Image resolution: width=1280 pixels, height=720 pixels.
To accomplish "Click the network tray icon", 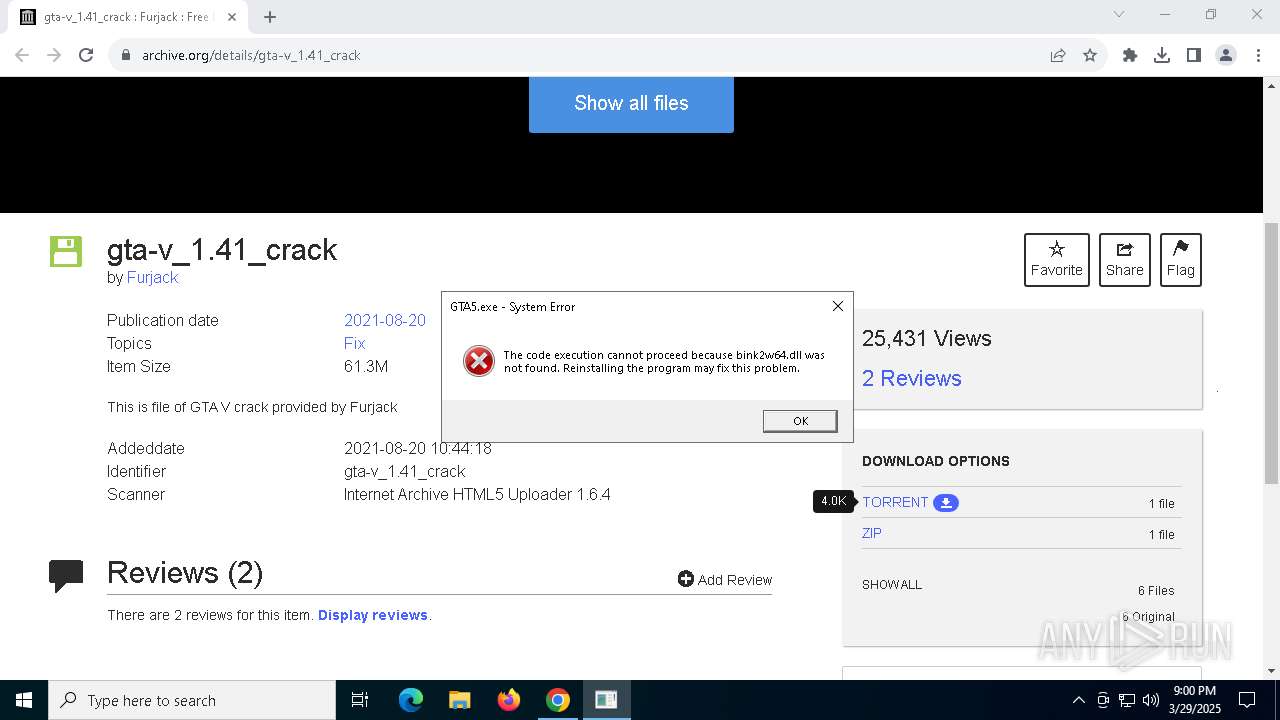I will [1127, 700].
